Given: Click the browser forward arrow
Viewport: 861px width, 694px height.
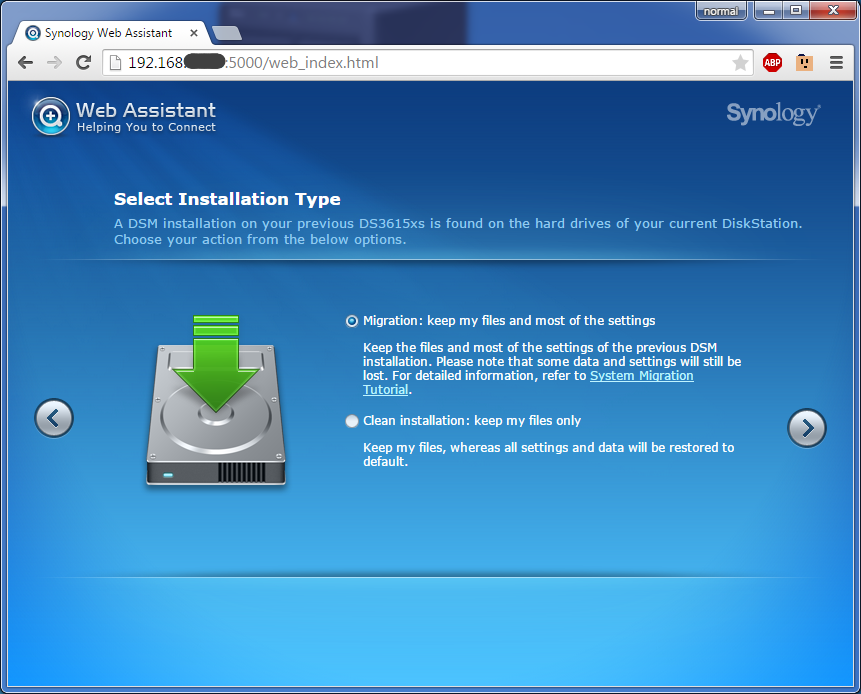Looking at the screenshot, I should (54, 63).
